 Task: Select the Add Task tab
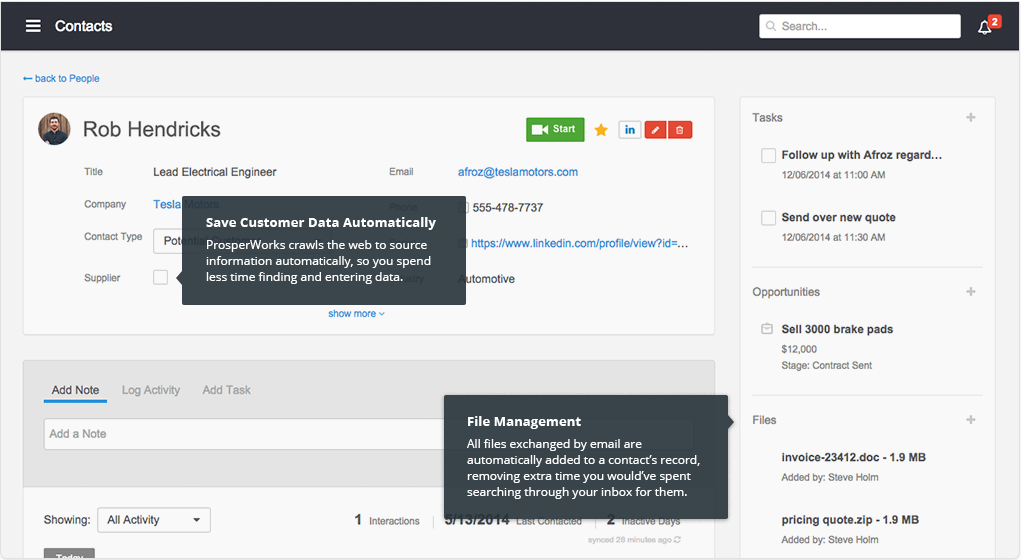click(226, 390)
